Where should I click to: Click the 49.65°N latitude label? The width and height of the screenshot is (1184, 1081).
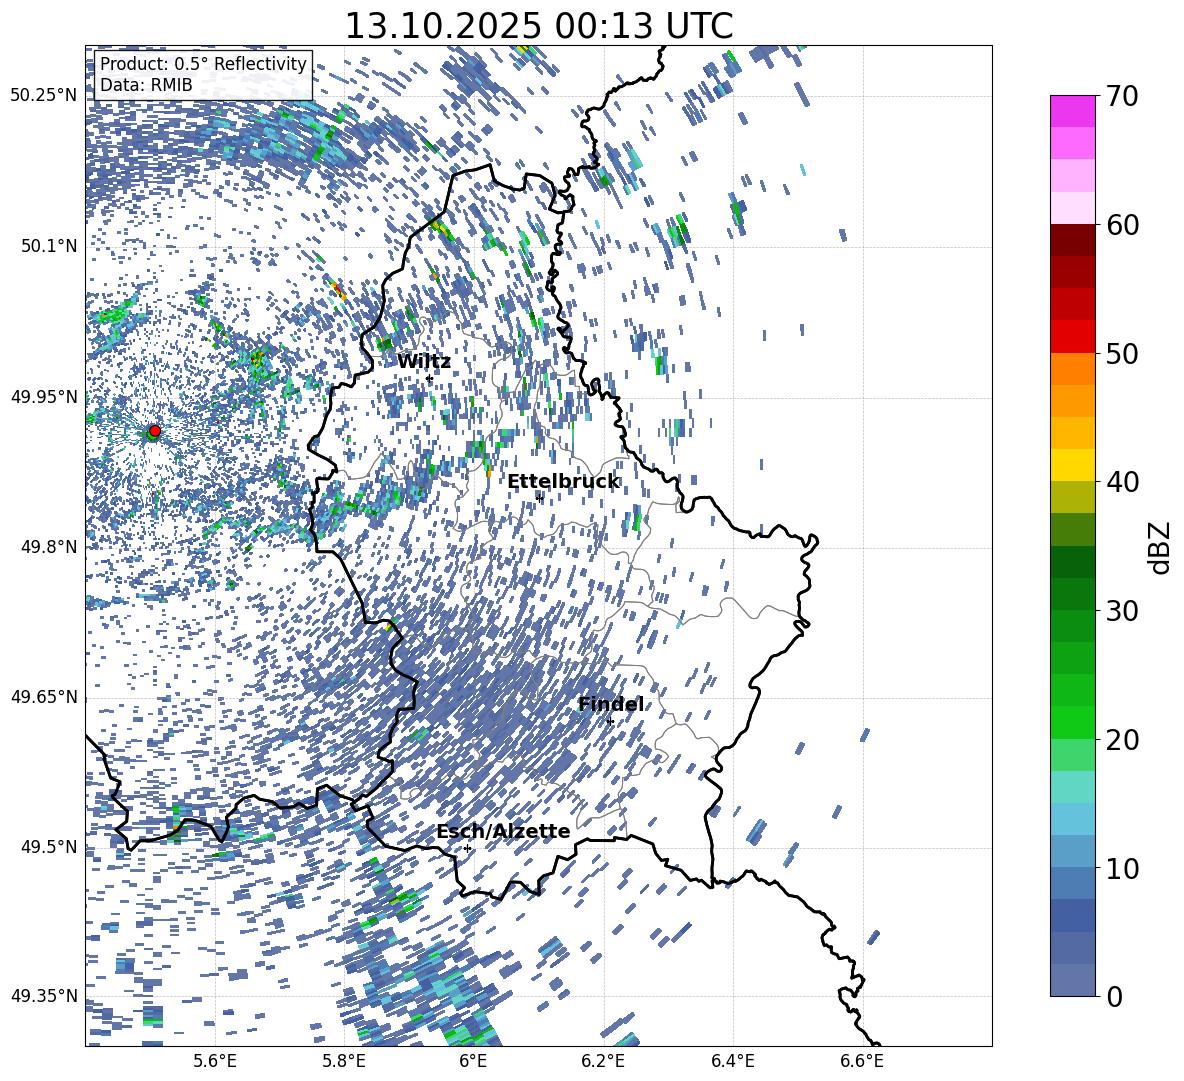pyautogui.click(x=44, y=696)
